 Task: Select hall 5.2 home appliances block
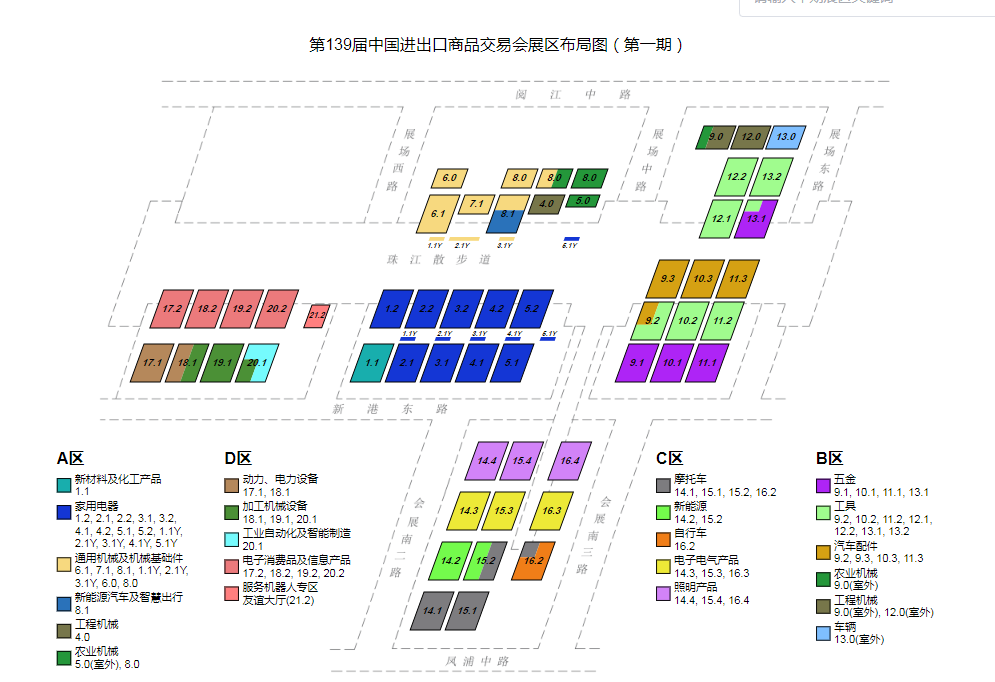coord(533,308)
